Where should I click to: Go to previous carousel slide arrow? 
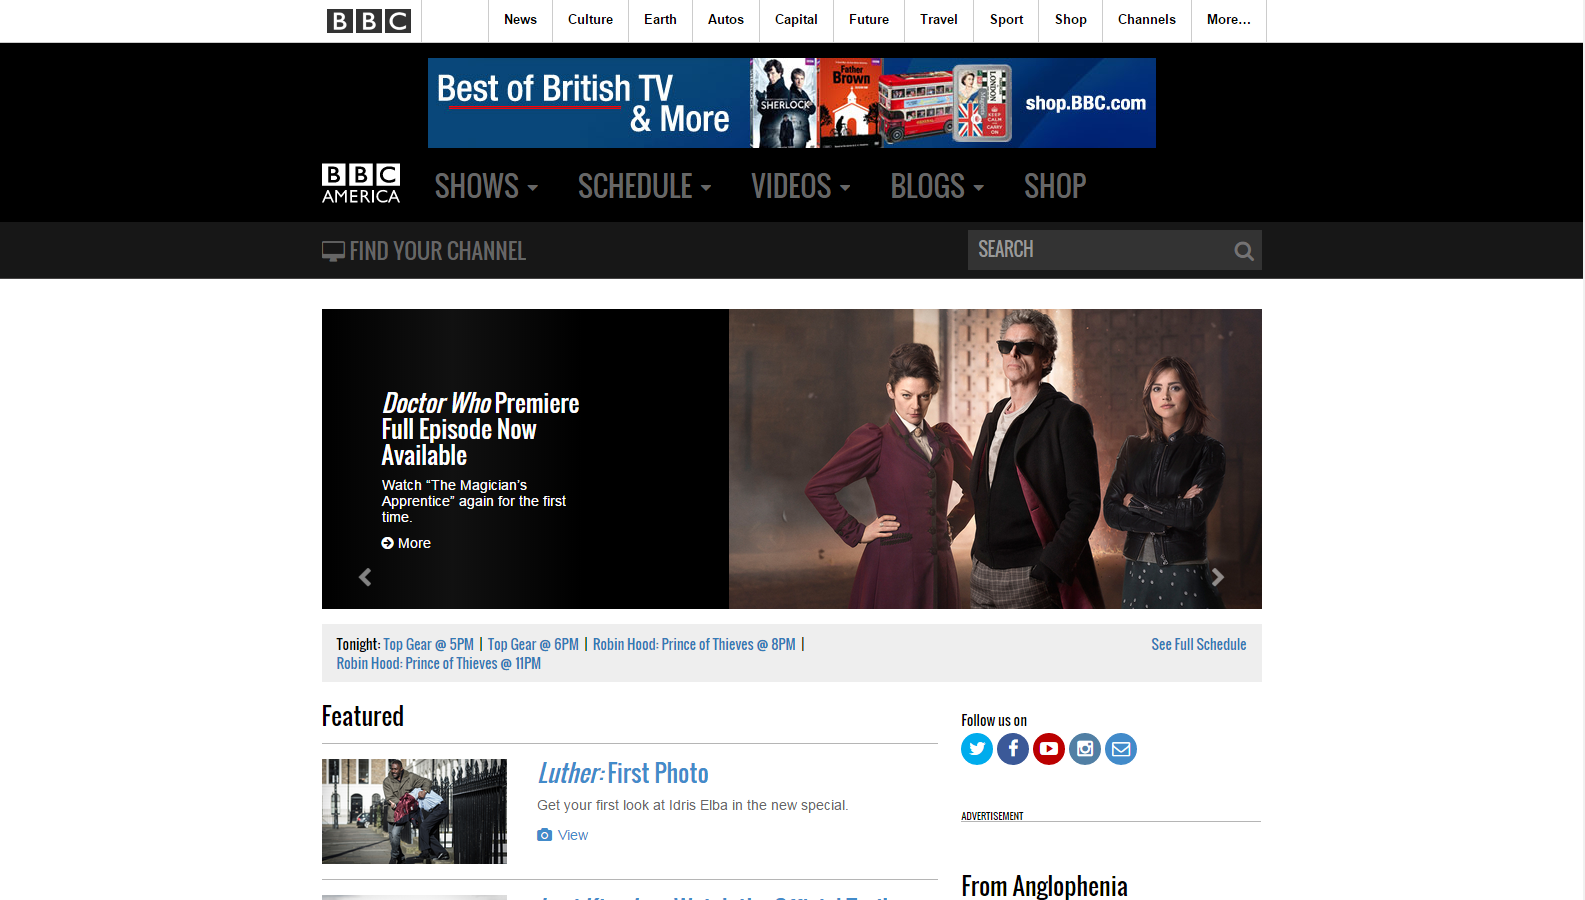tap(365, 577)
